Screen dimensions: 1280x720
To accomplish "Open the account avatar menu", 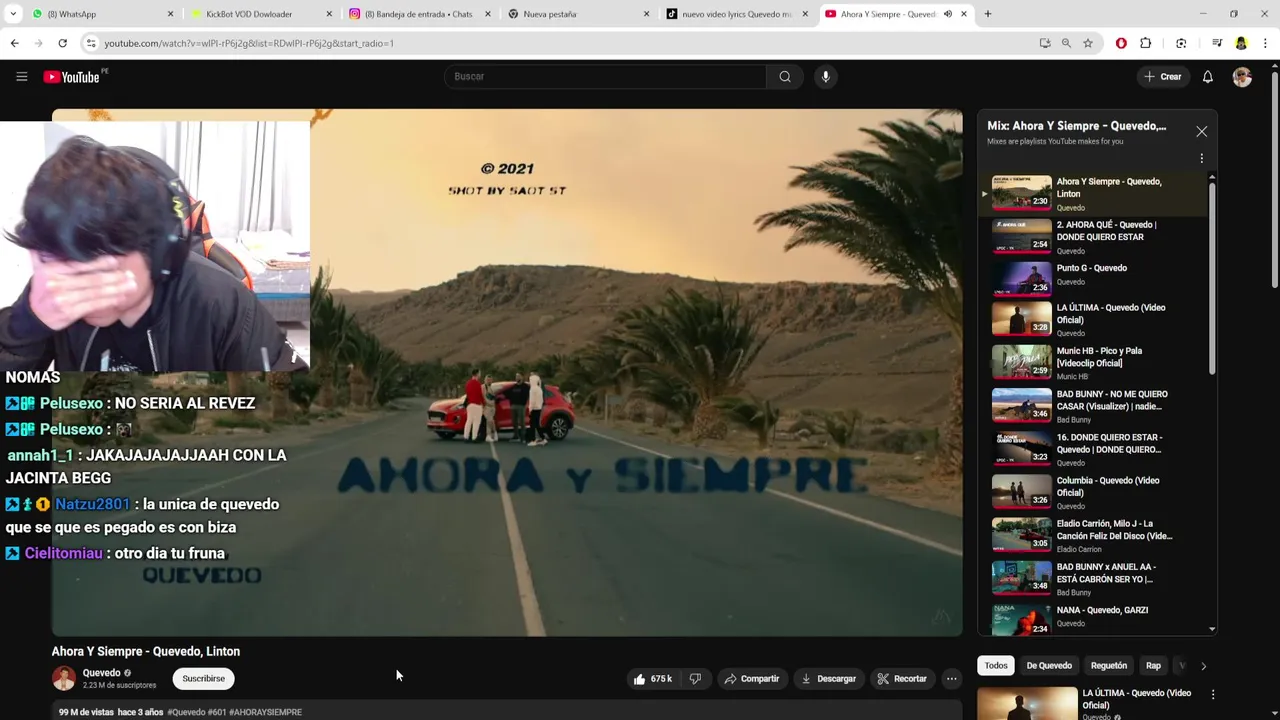I will coord(1242,77).
